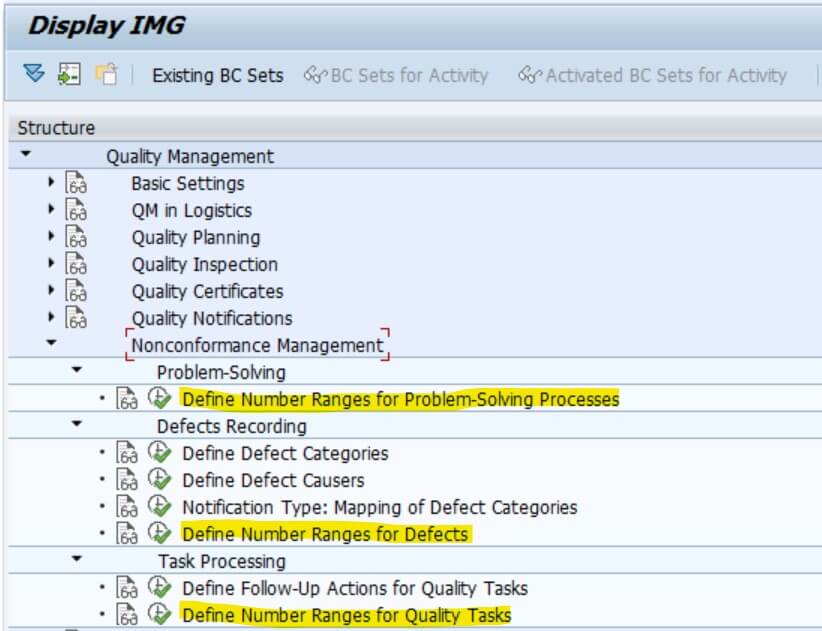Click the Expand All blue arrows icon

click(34, 73)
